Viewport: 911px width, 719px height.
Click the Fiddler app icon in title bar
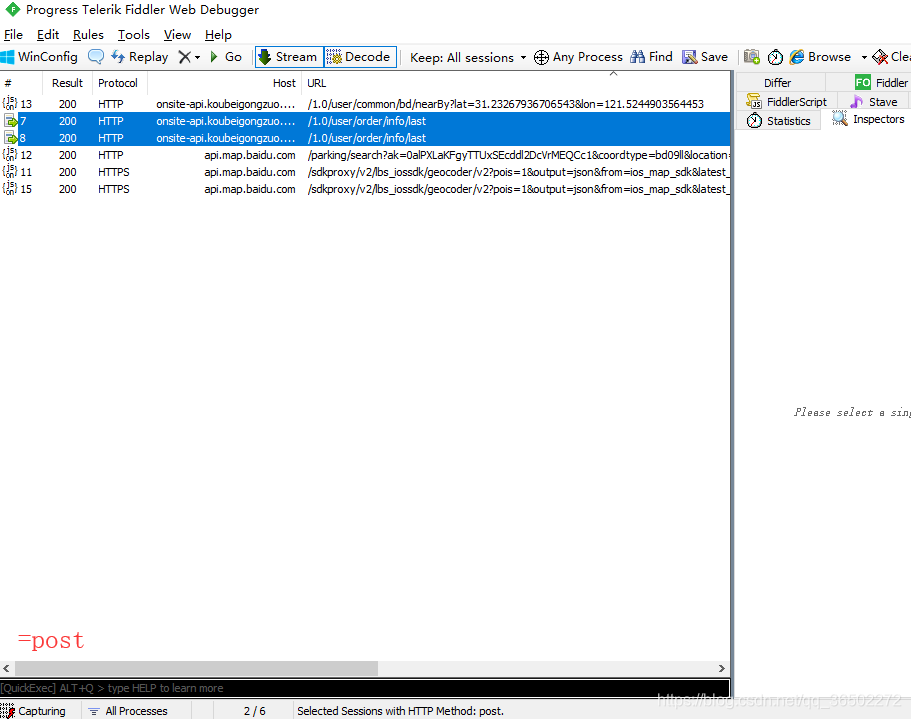12,9
